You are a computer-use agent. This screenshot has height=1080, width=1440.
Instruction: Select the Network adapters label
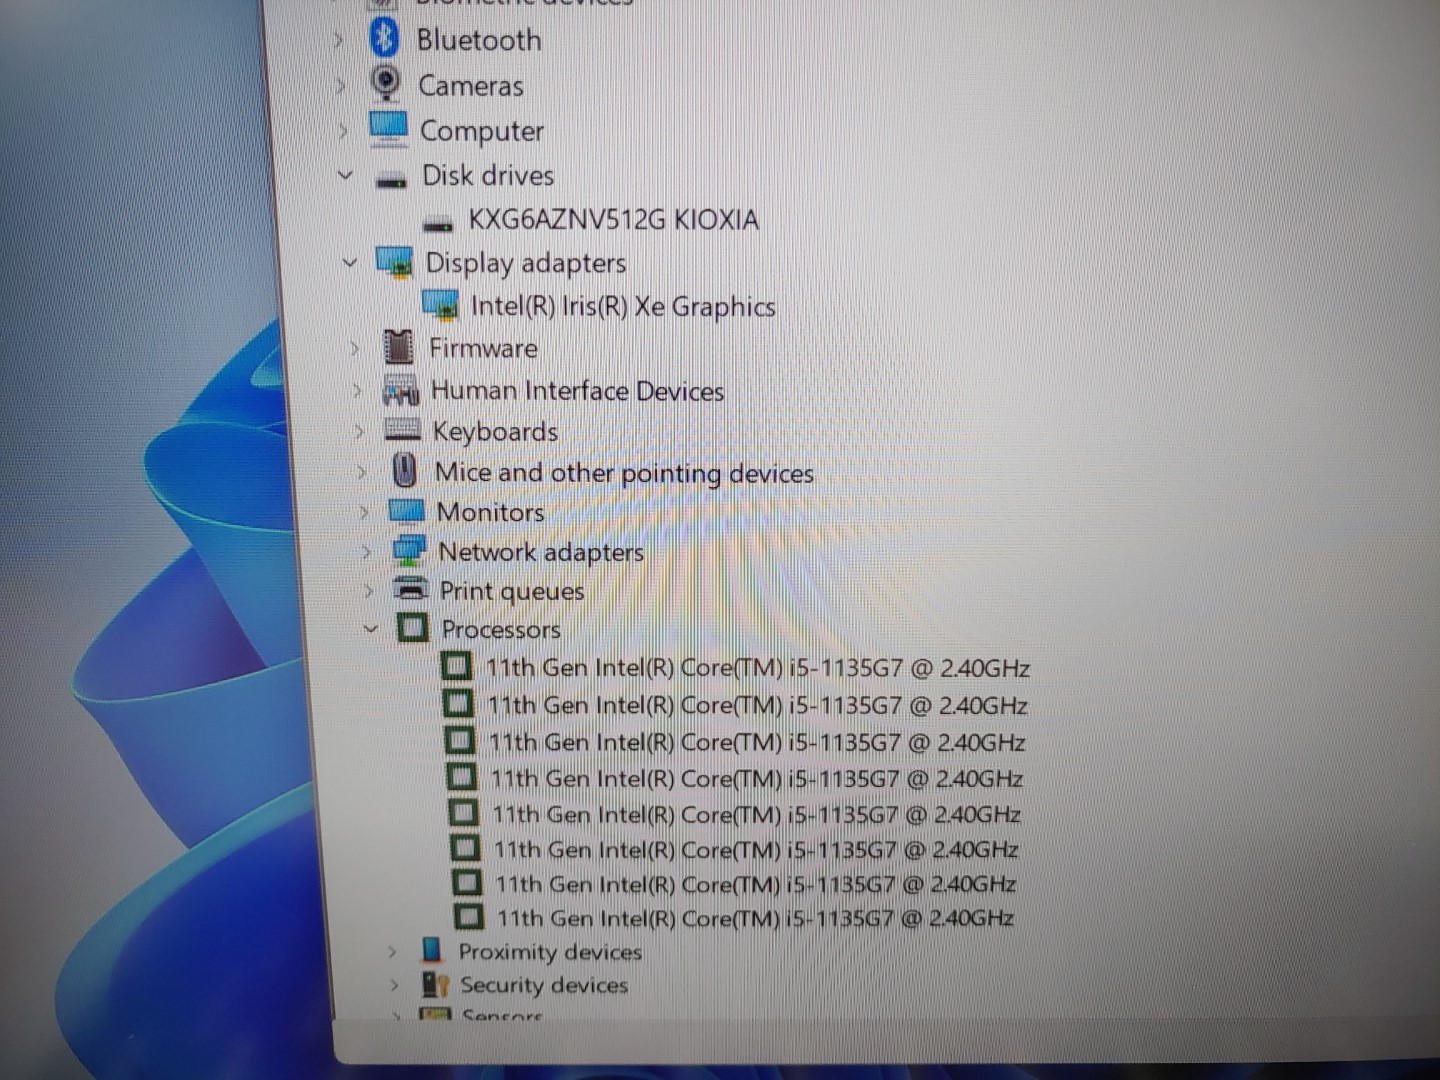pos(541,552)
